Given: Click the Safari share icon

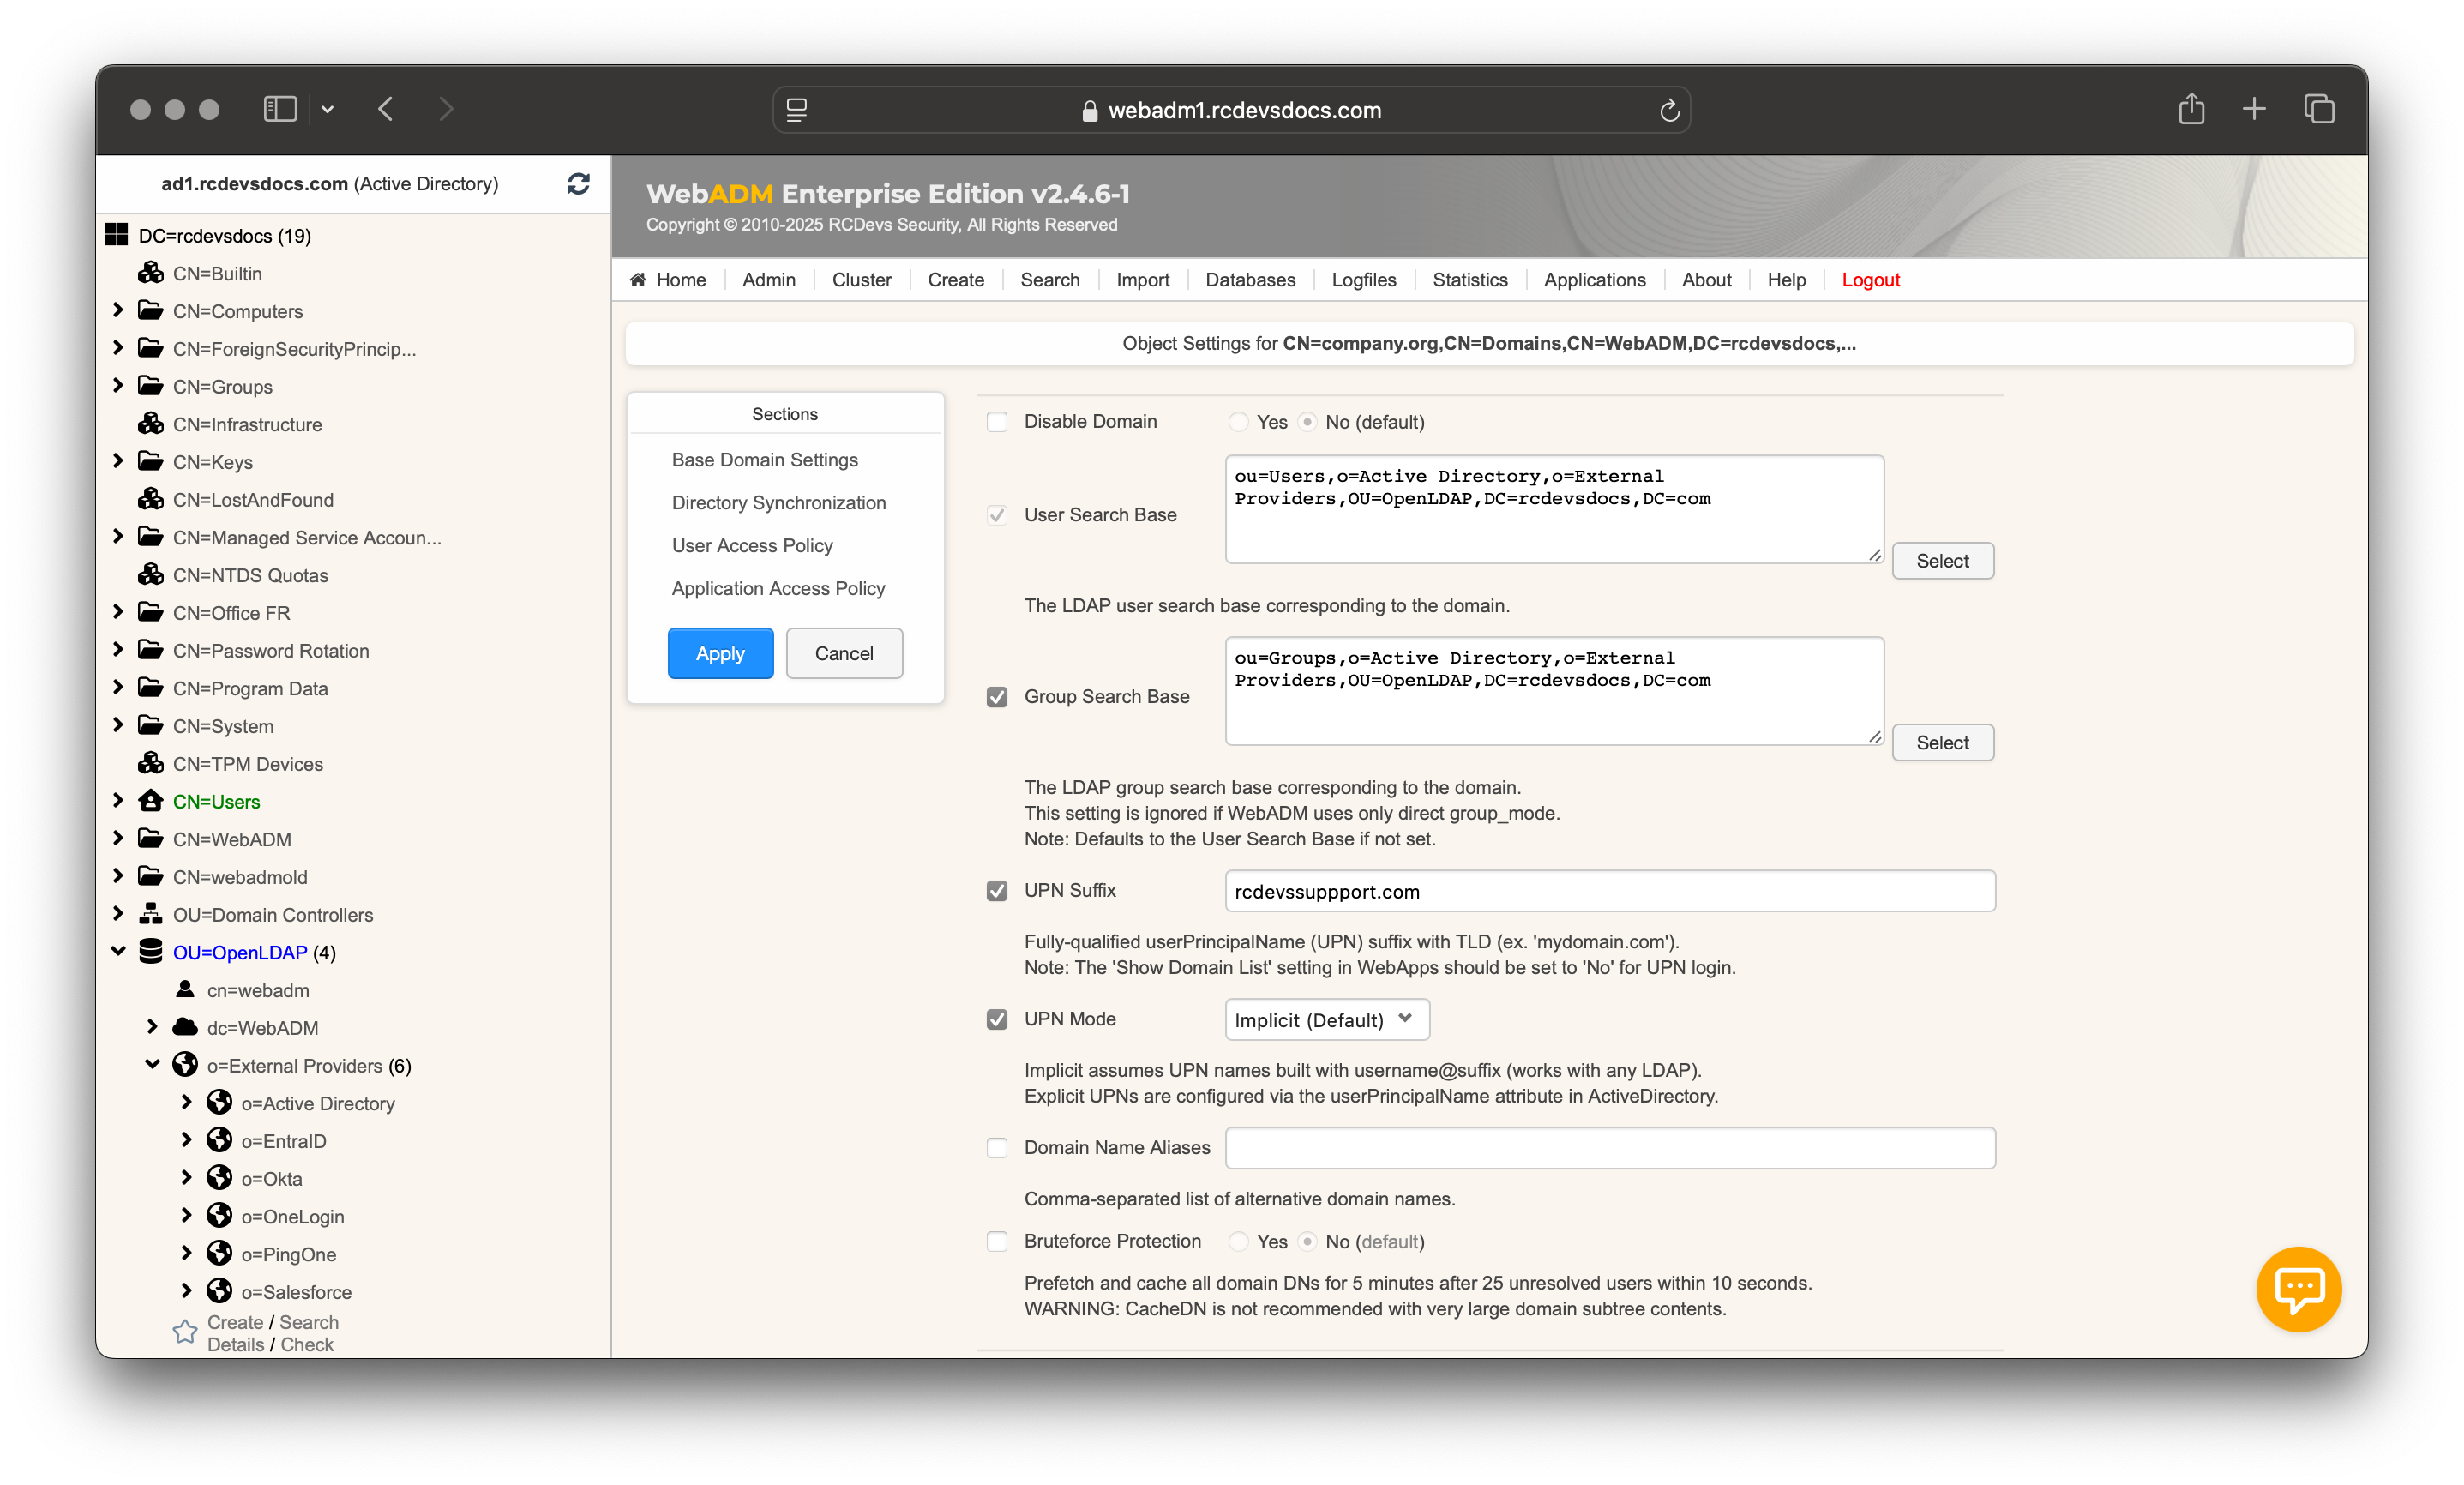Looking at the screenshot, I should (x=2191, y=109).
